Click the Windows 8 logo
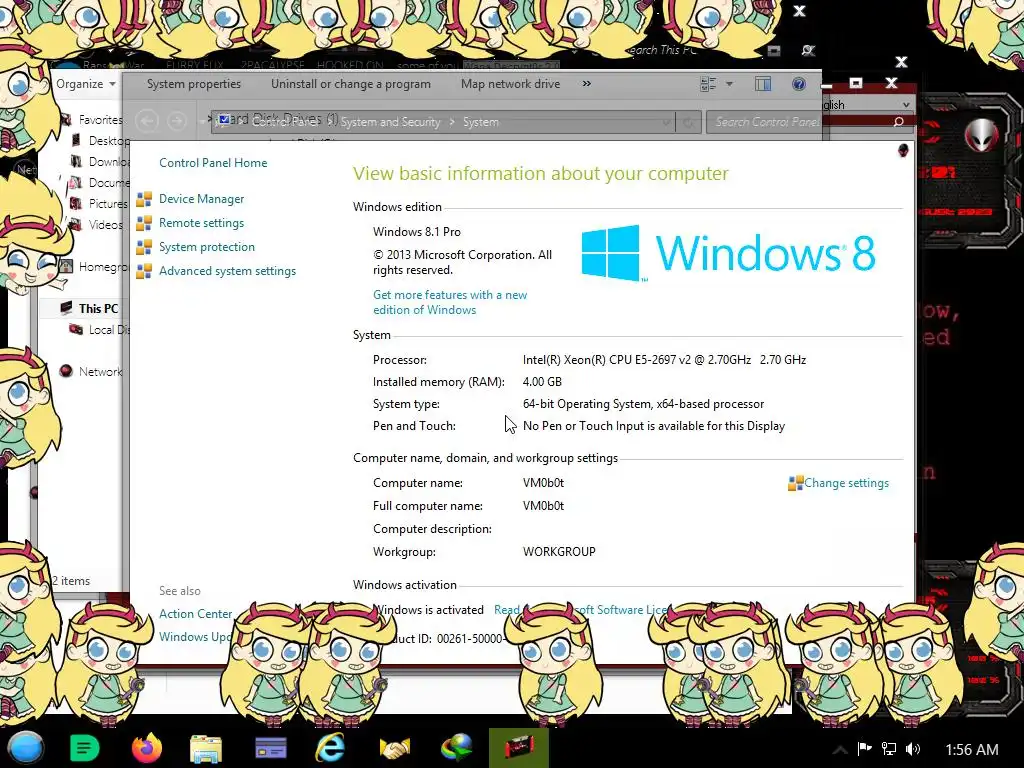This screenshot has height=768, width=1024. 728,253
